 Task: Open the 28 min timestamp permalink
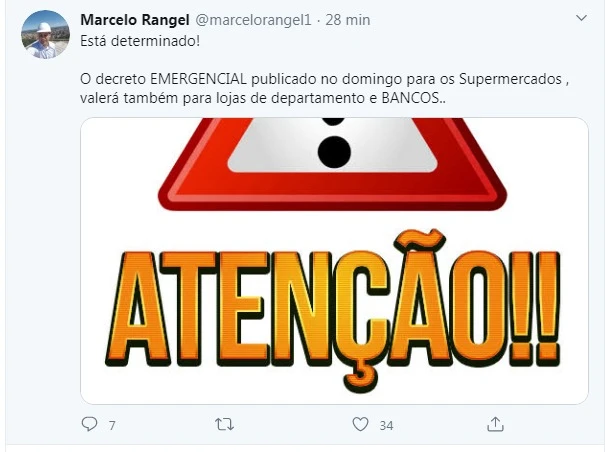[x=348, y=20]
